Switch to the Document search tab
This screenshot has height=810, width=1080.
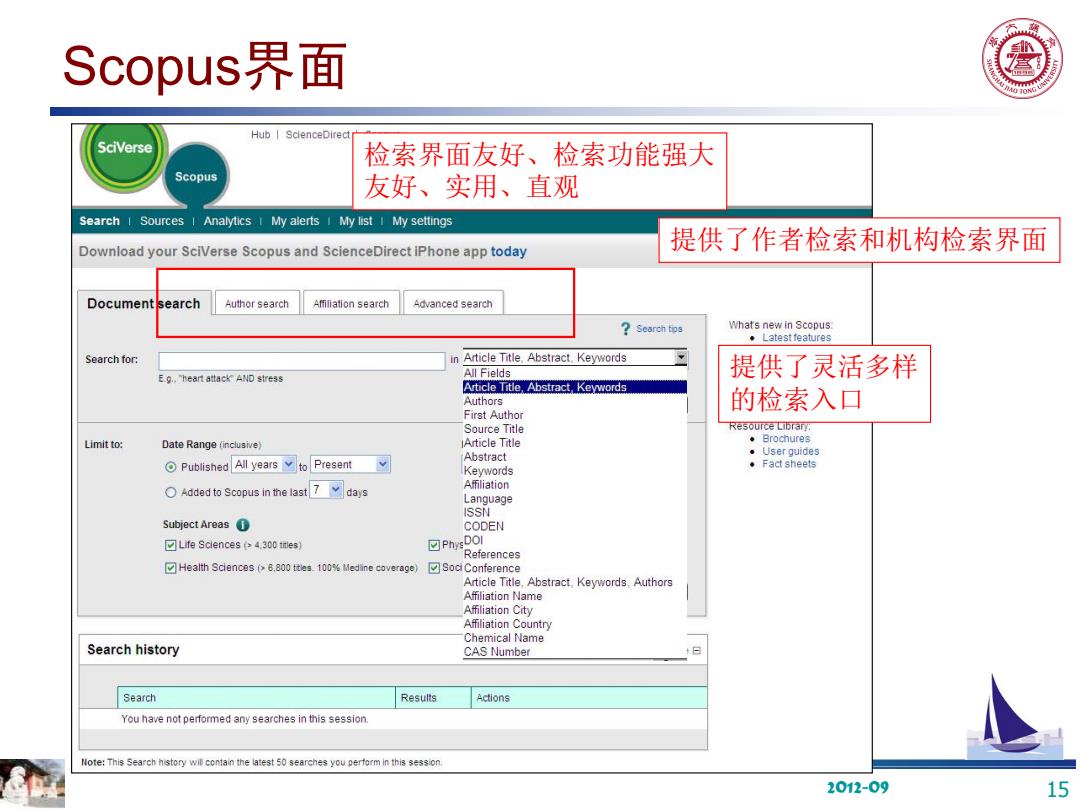click(143, 304)
